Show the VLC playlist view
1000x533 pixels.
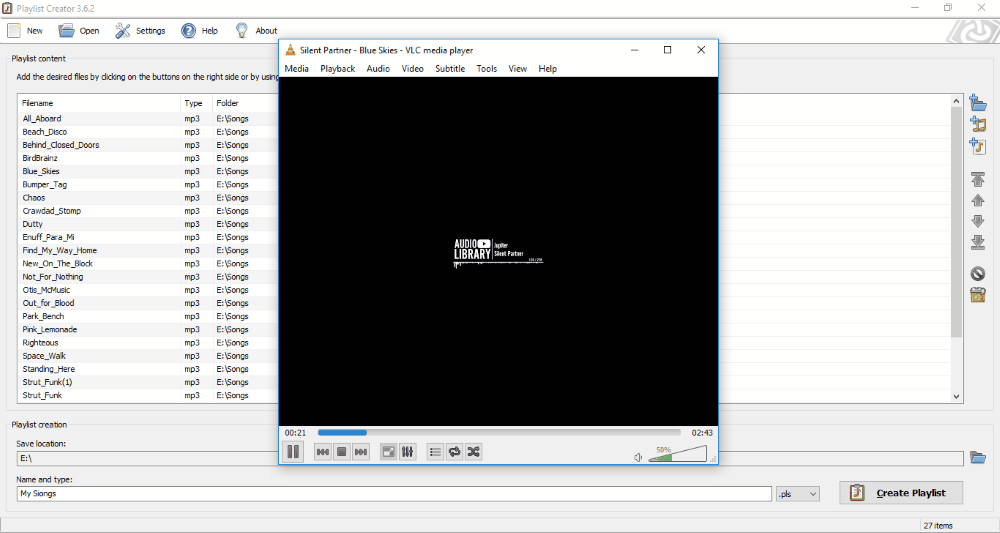point(435,451)
